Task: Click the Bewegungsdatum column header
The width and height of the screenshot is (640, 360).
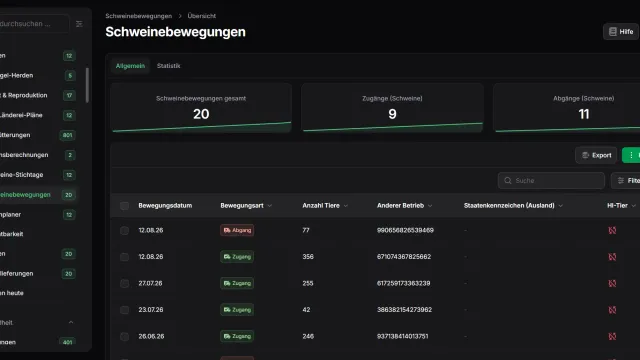Action: [x=165, y=206]
